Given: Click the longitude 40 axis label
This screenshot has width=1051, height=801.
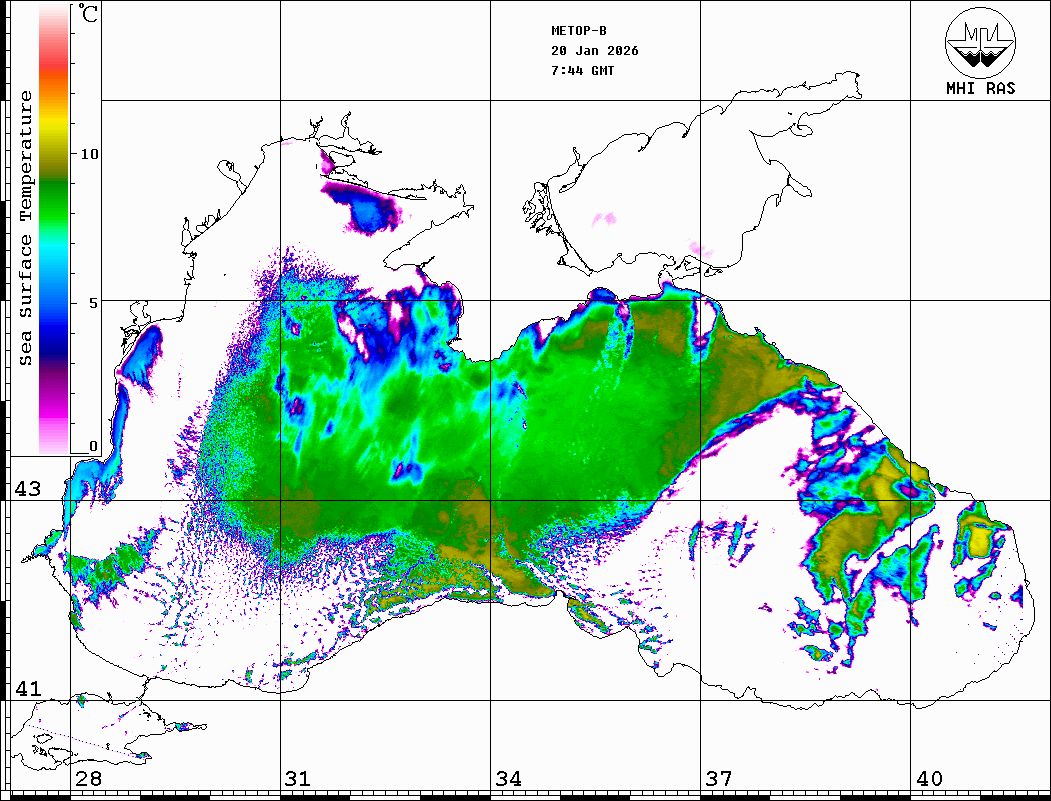Looking at the screenshot, I should (x=929, y=779).
